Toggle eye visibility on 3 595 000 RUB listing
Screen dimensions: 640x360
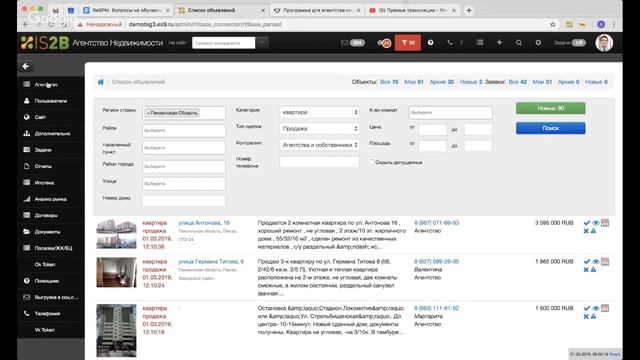[596, 223]
